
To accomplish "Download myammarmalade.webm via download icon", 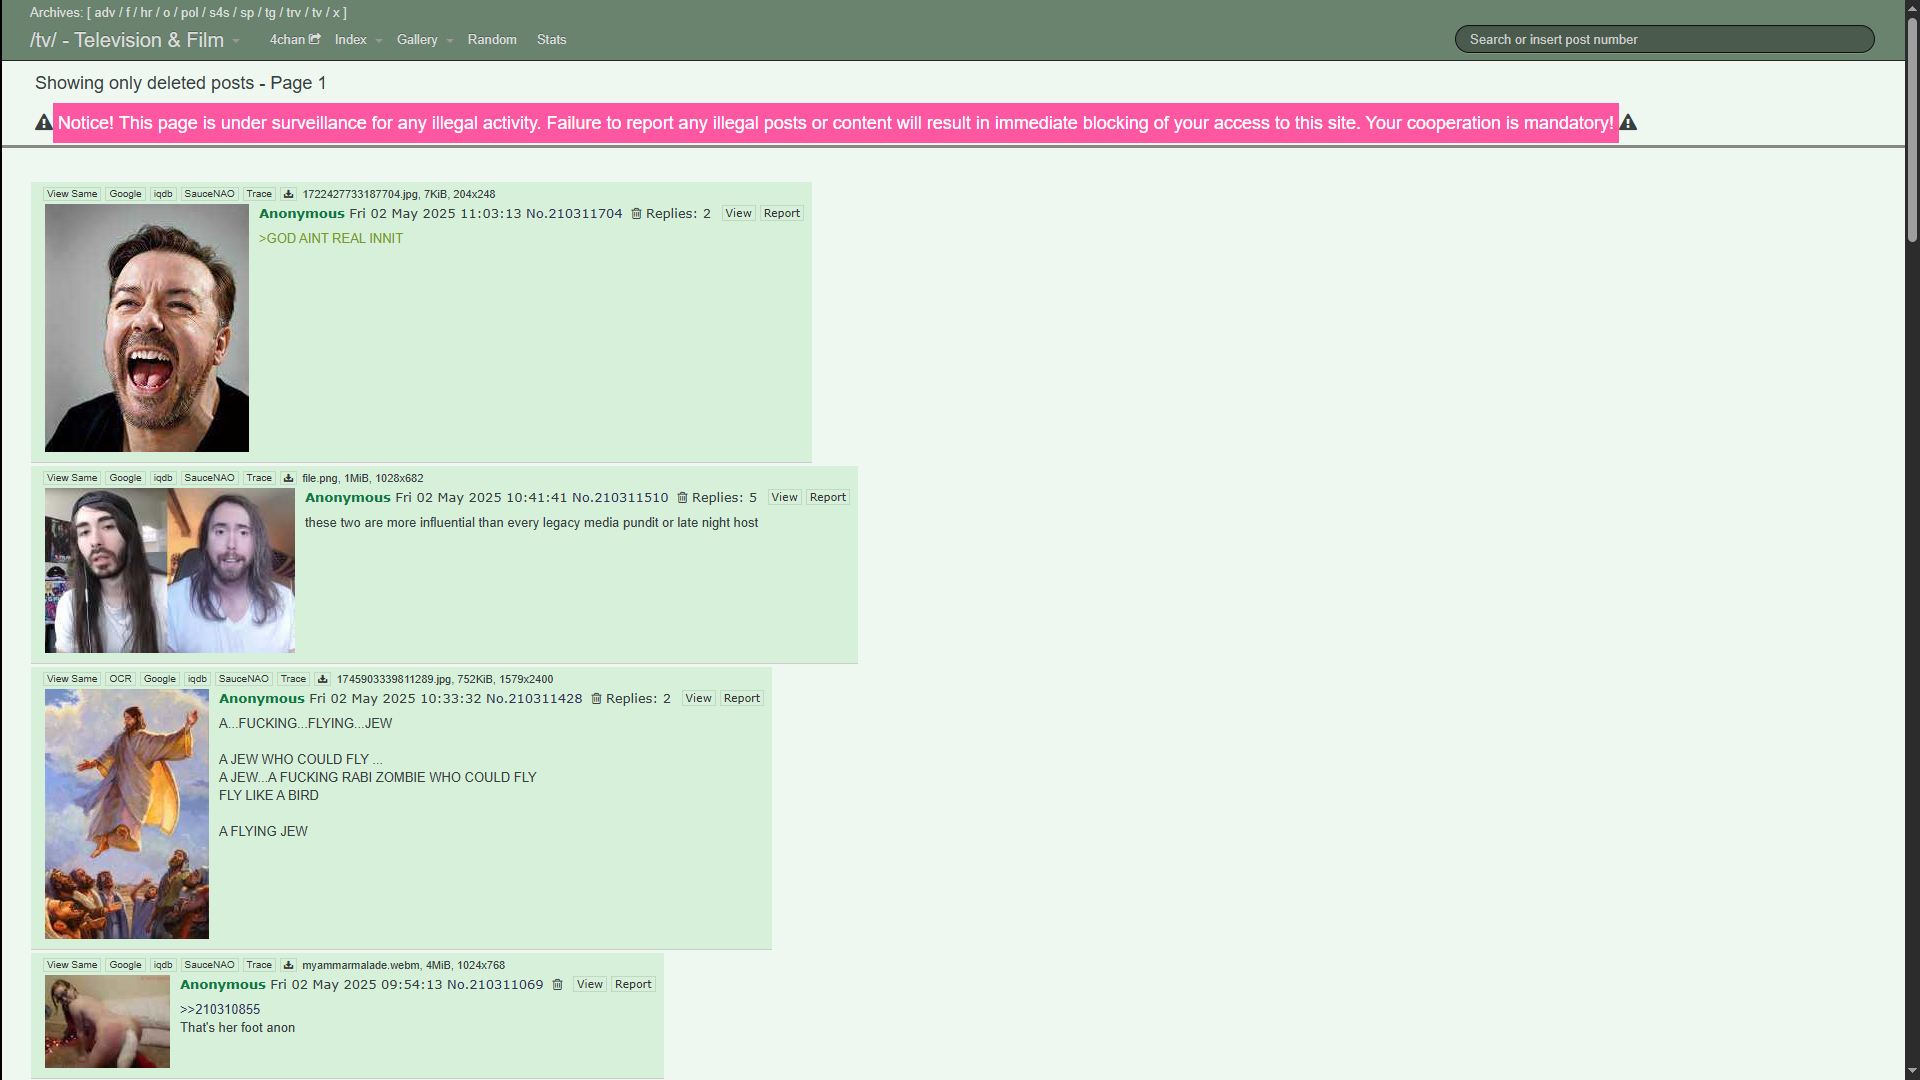I will [x=288, y=965].
